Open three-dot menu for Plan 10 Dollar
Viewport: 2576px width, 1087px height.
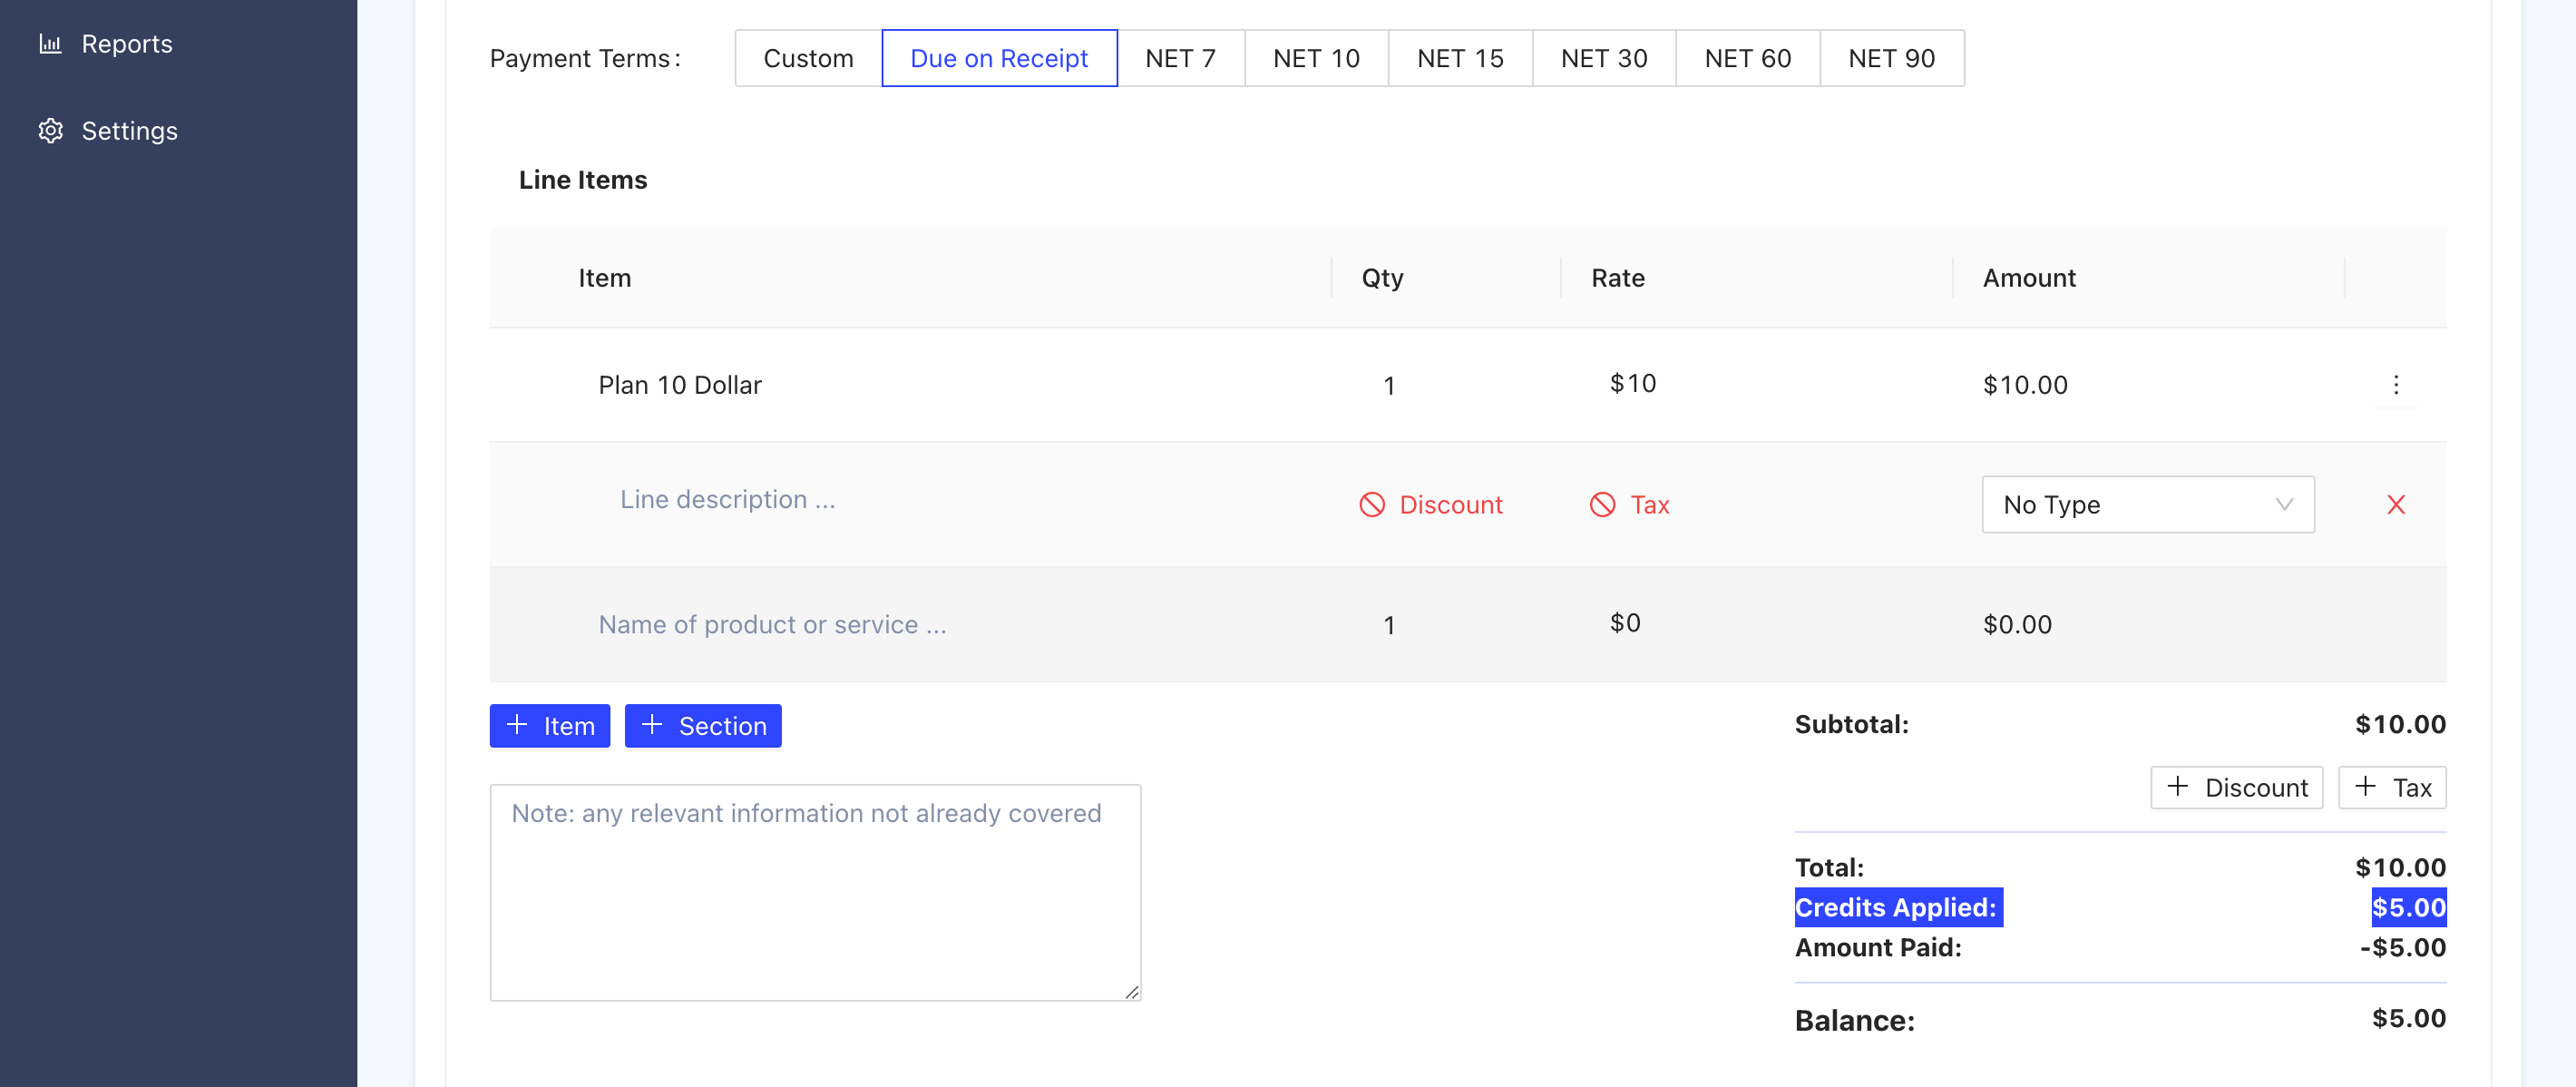pyautogui.click(x=2395, y=385)
